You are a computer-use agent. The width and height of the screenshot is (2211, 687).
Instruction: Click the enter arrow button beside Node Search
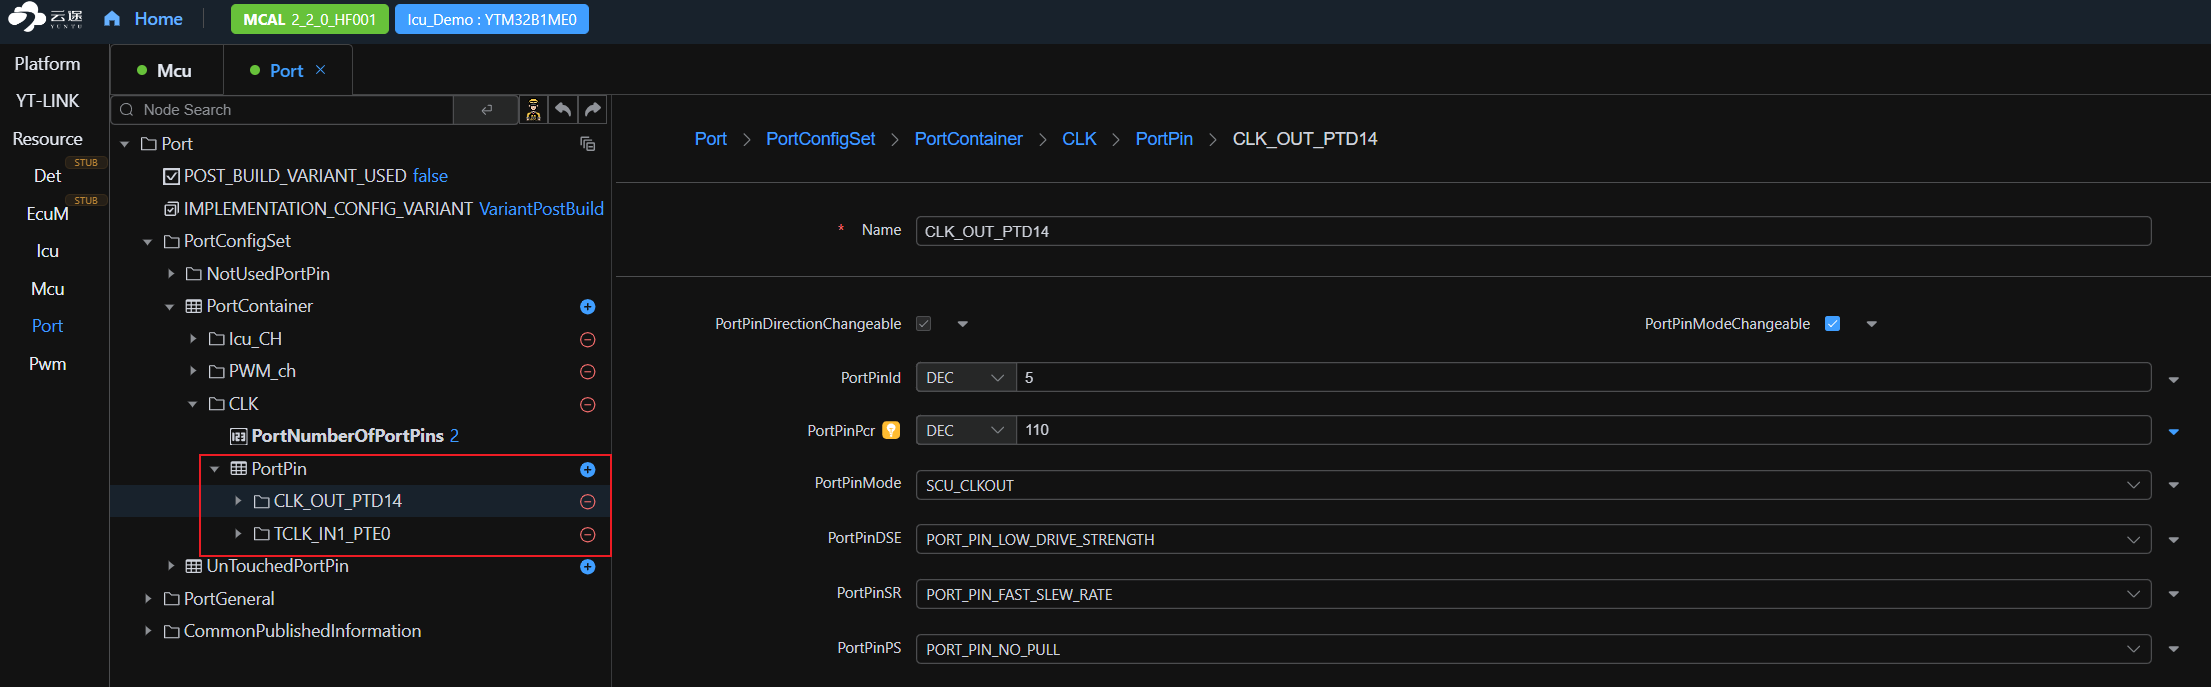tap(486, 110)
